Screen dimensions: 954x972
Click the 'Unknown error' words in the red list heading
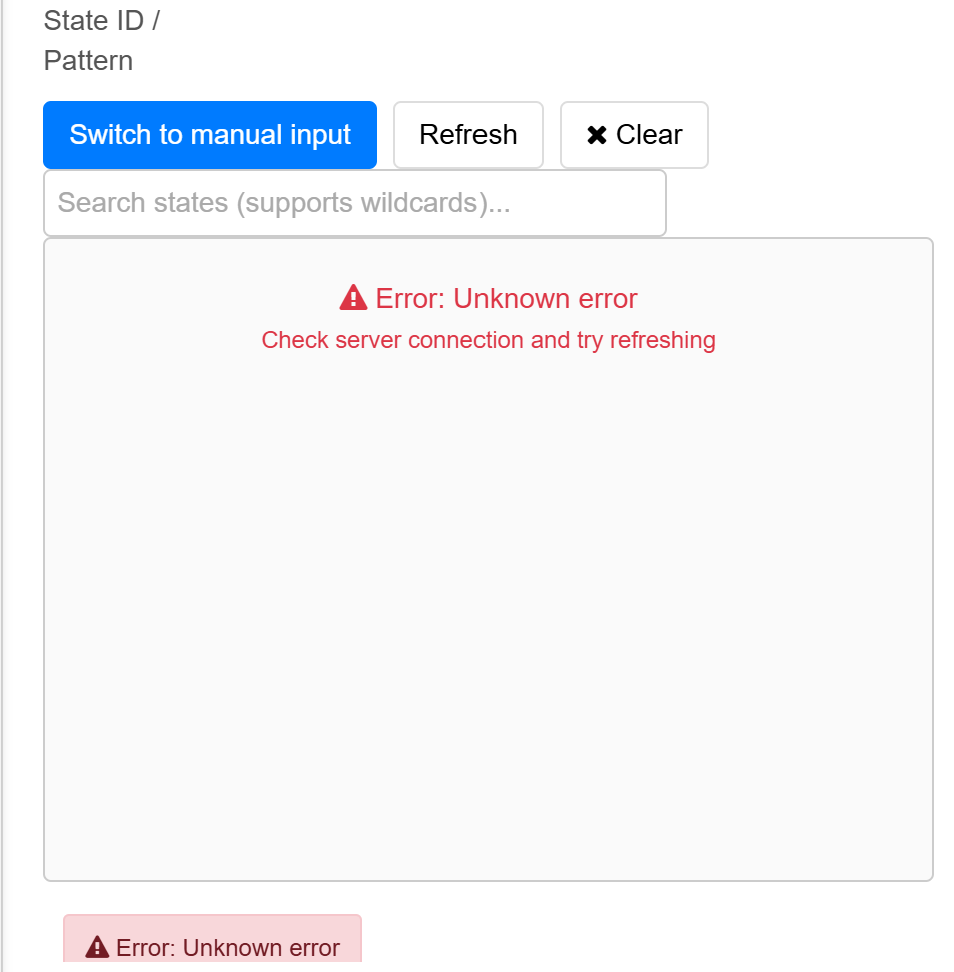tap(545, 298)
